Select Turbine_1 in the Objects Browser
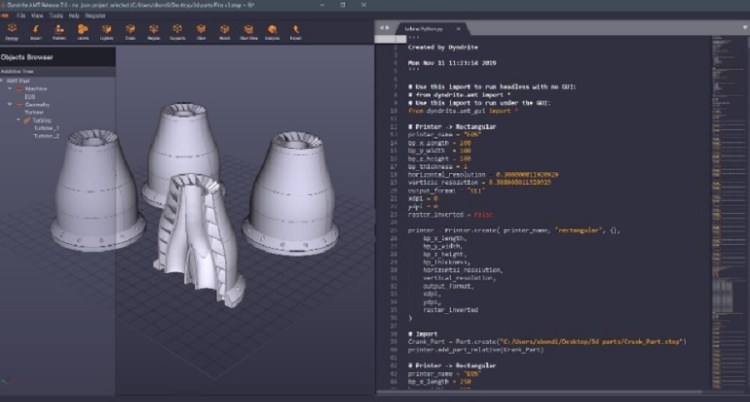Screen dimensions: 750x402 [x=48, y=127]
